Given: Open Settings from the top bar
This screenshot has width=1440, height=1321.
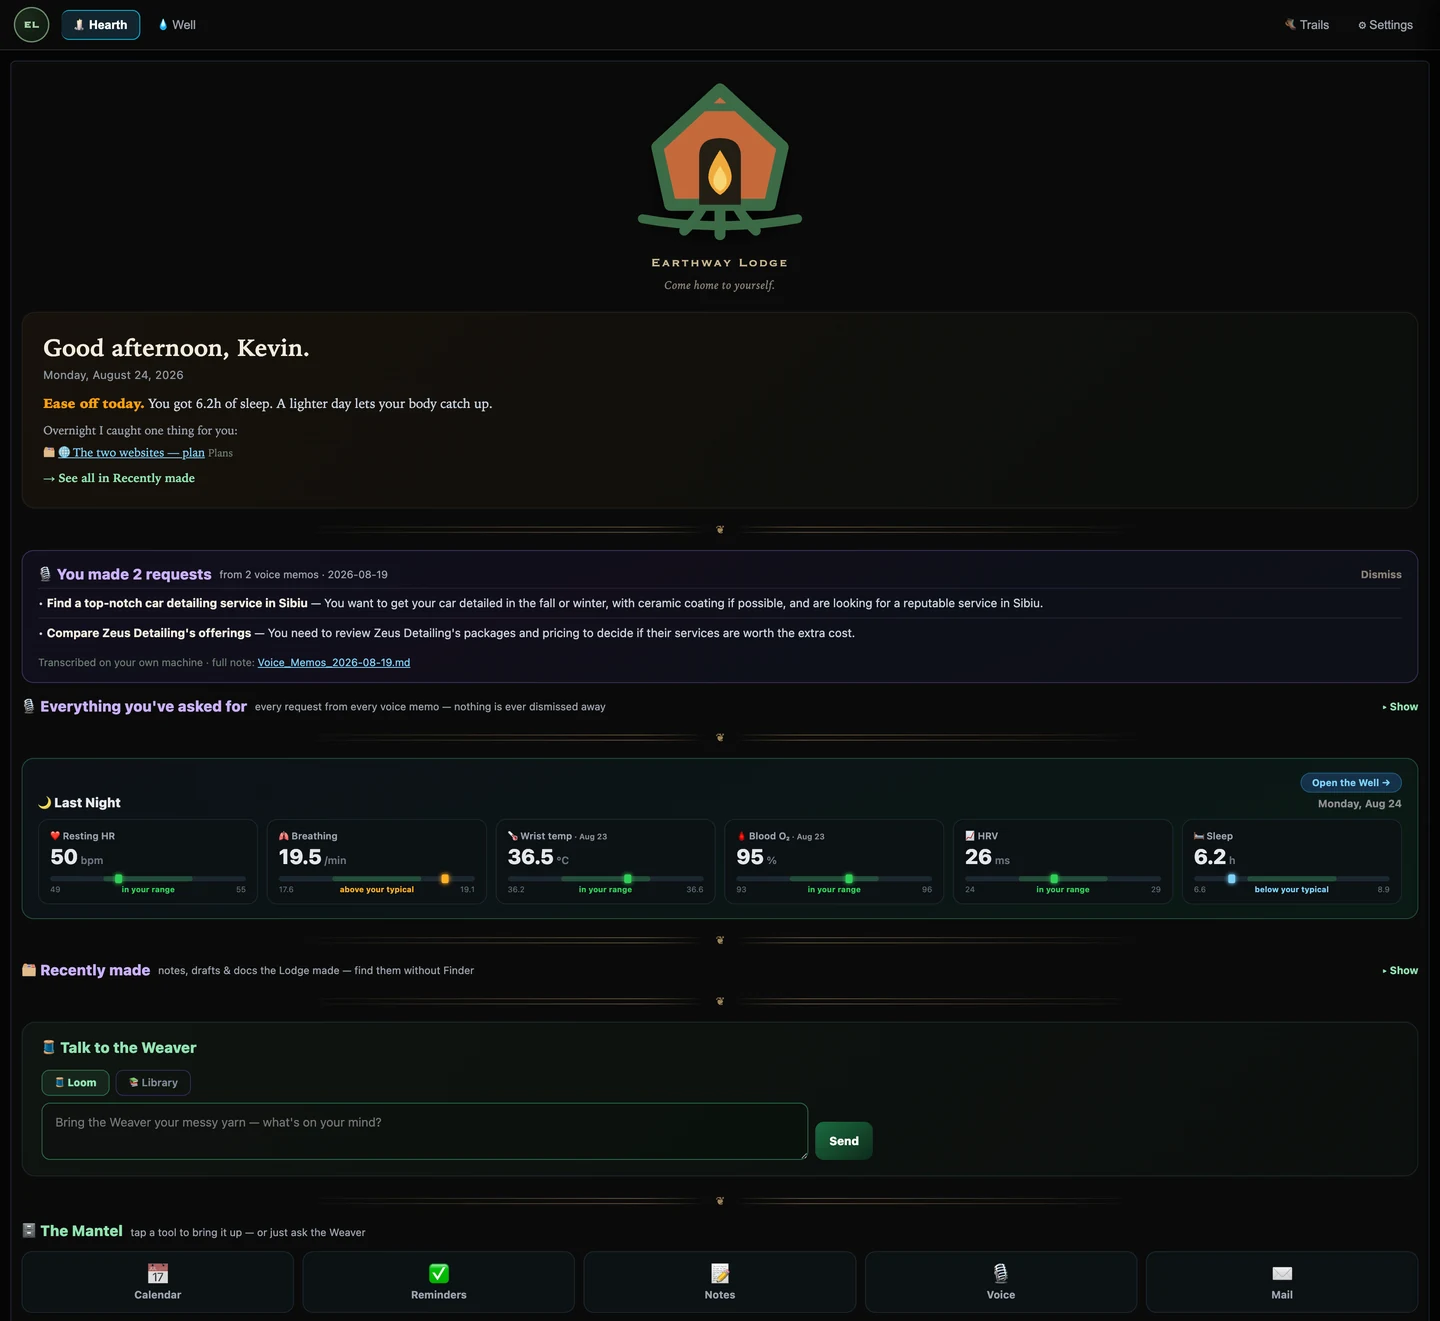Looking at the screenshot, I should tap(1385, 25).
